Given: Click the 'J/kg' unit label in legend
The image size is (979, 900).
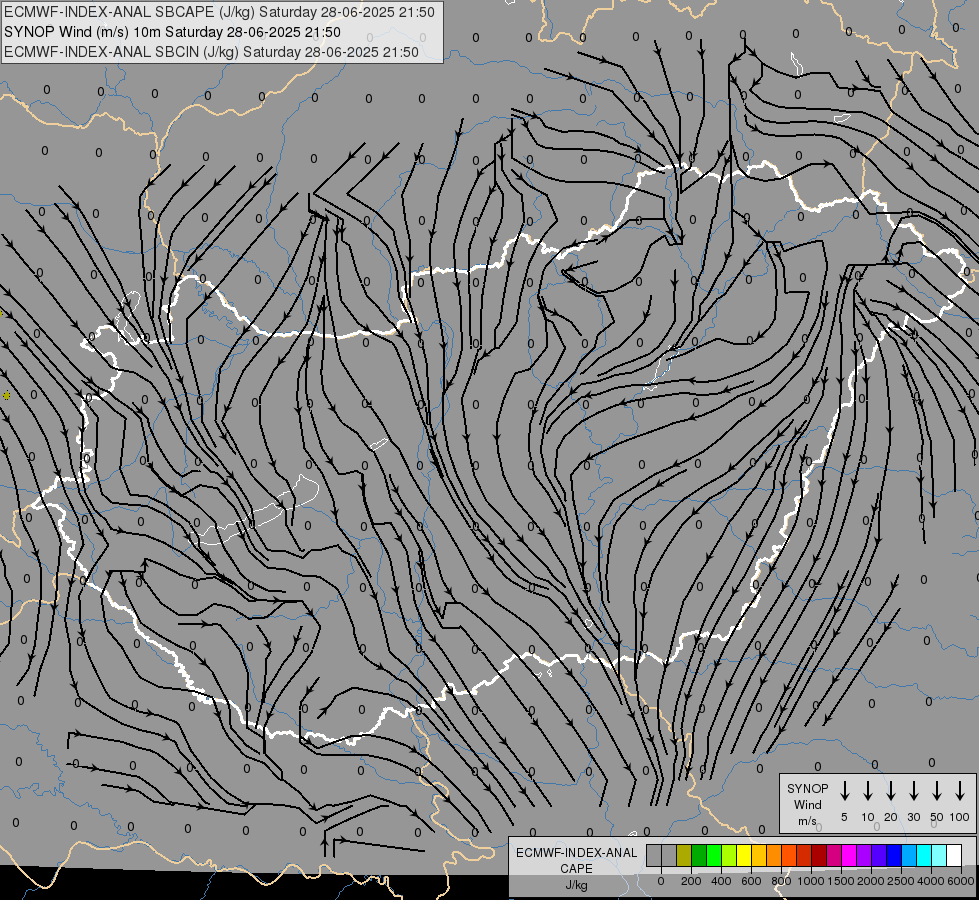Looking at the screenshot, I should (576, 885).
